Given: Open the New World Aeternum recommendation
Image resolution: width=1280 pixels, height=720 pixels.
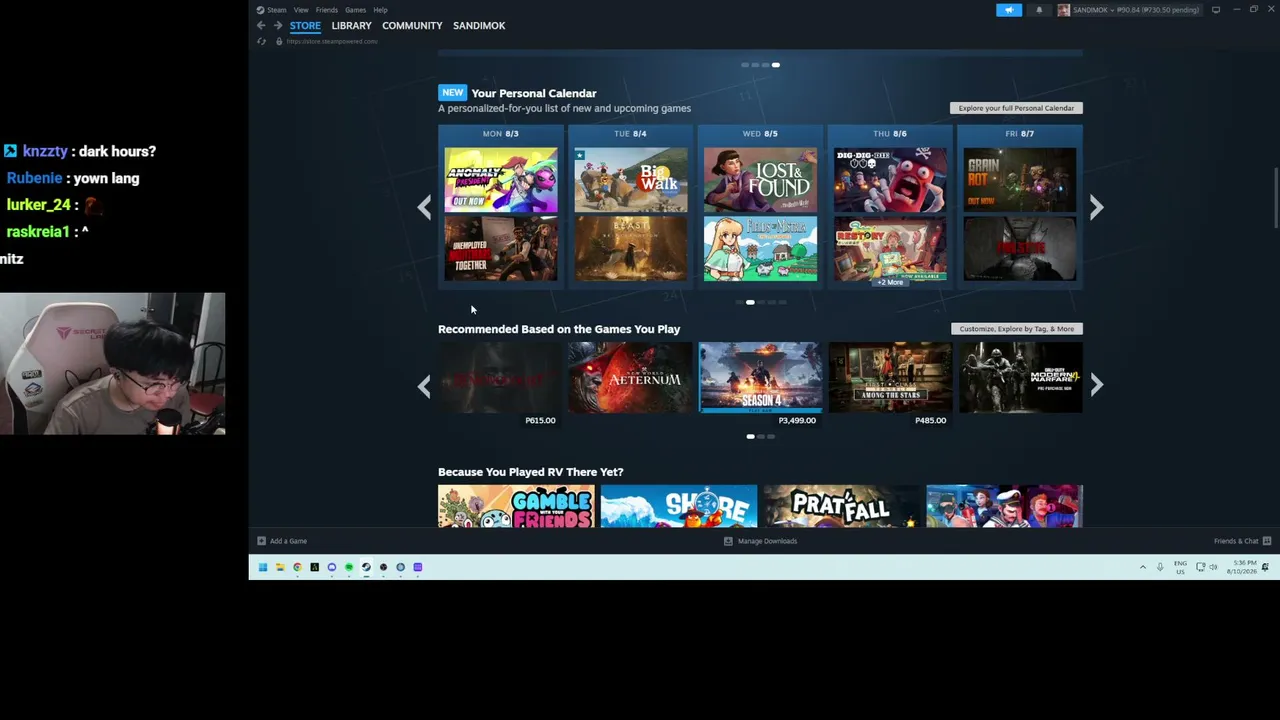Looking at the screenshot, I should (630, 377).
